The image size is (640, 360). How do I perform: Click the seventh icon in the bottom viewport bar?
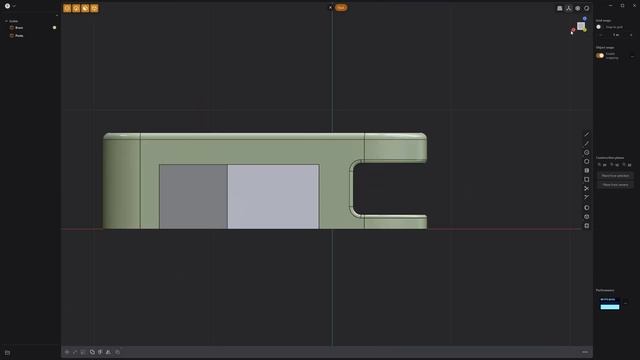[118, 352]
